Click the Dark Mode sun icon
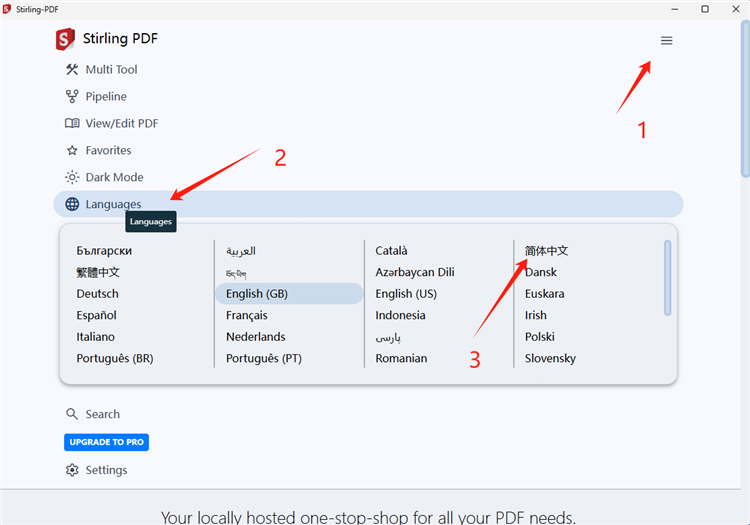750x525 pixels. [x=72, y=177]
